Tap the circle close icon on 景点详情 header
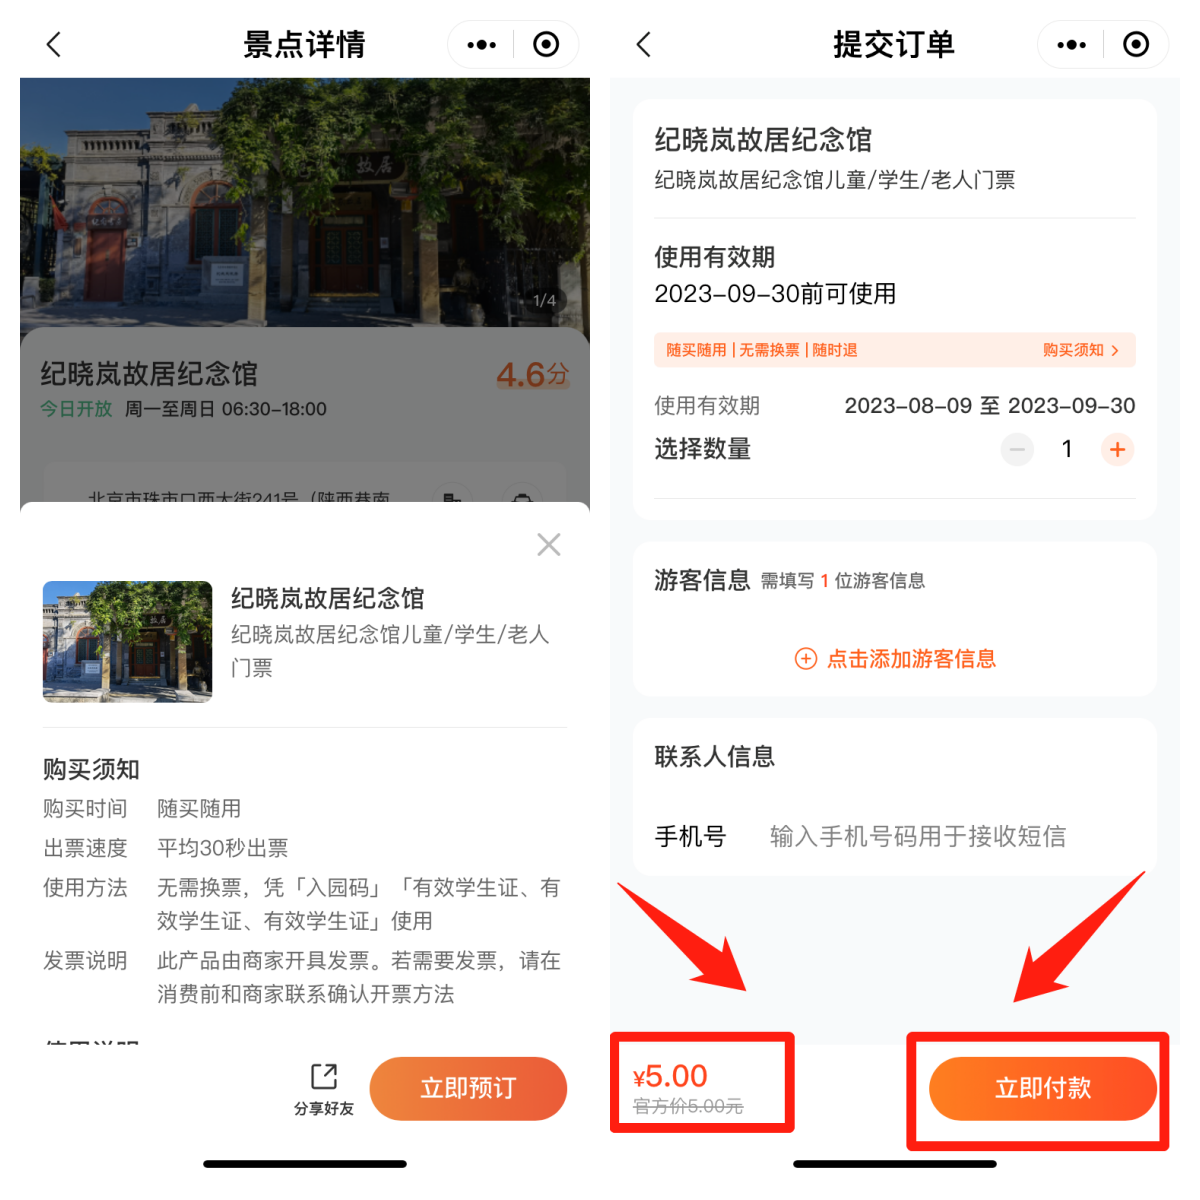 pyautogui.click(x=546, y=44)
